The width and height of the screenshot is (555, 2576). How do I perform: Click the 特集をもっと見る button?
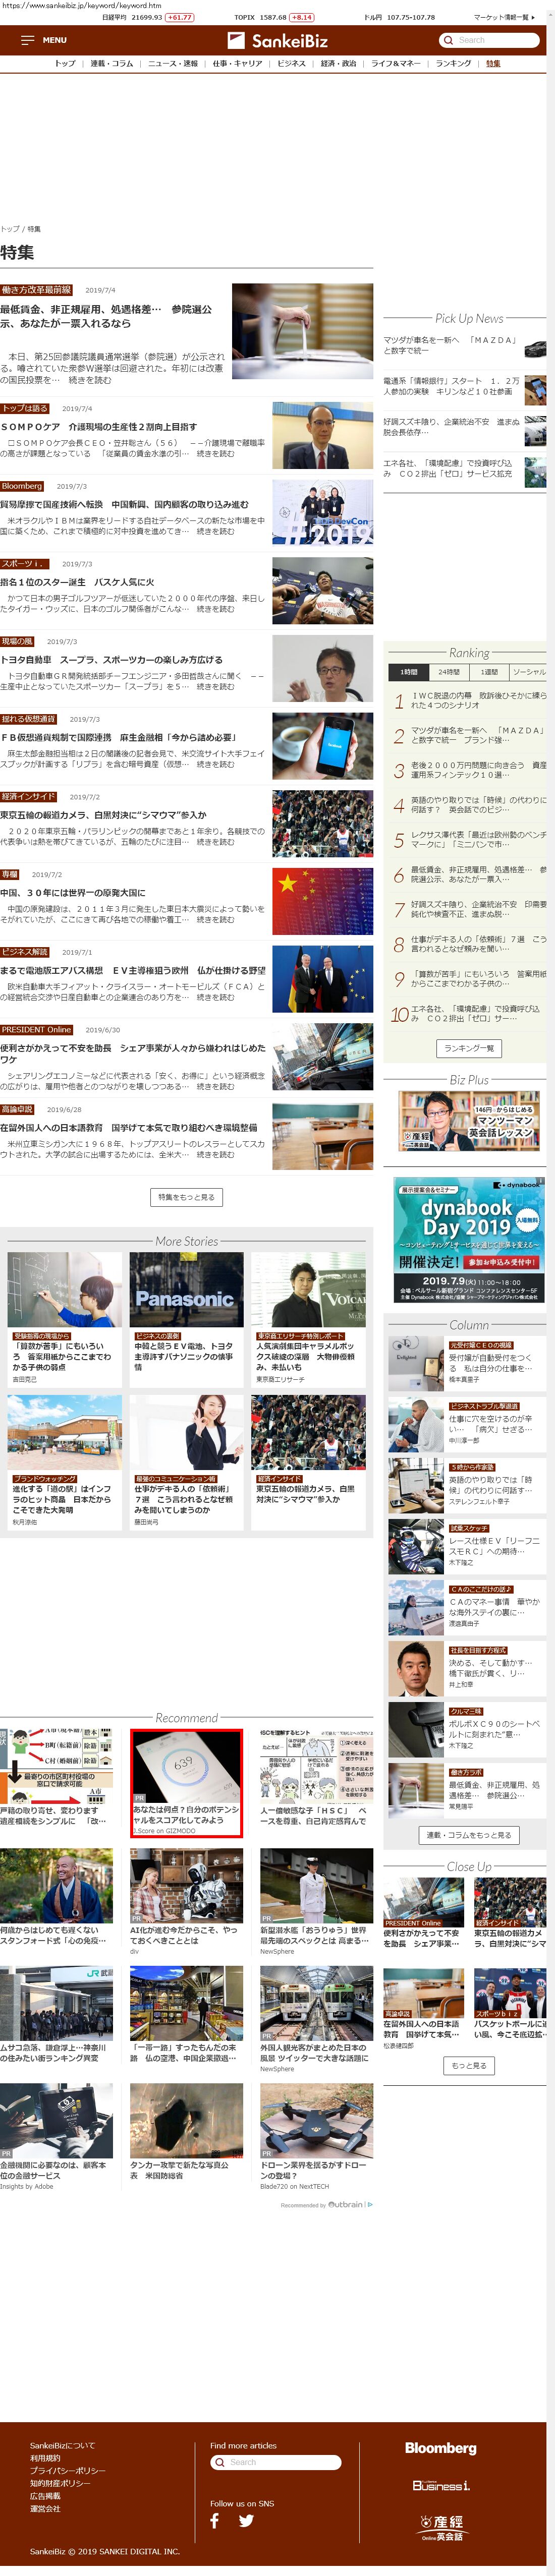[186, 1197]
